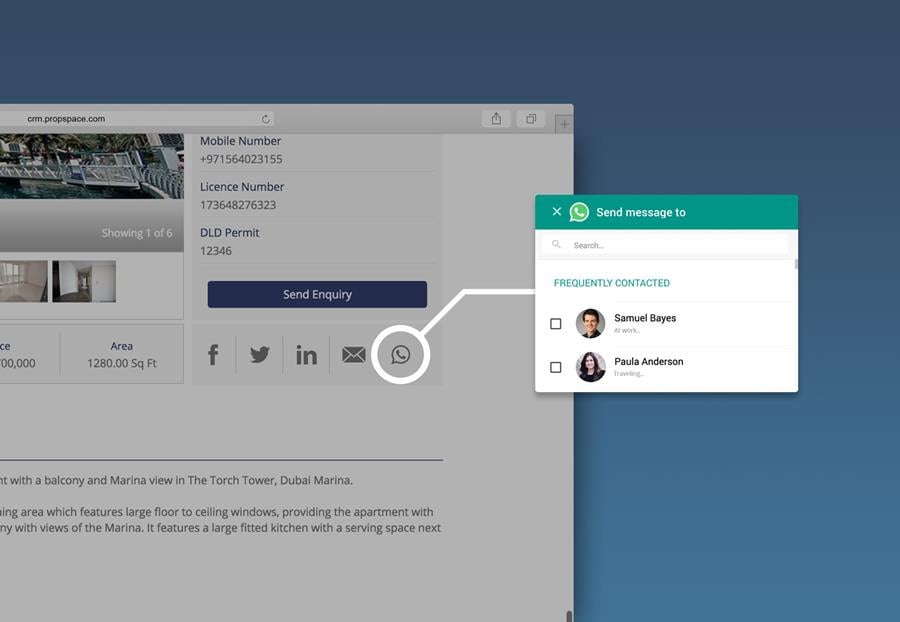Select Samuel Bayes avatar
Image resolution: width=900 pixels, height=622 pixels.
click(x=591, y=323)
